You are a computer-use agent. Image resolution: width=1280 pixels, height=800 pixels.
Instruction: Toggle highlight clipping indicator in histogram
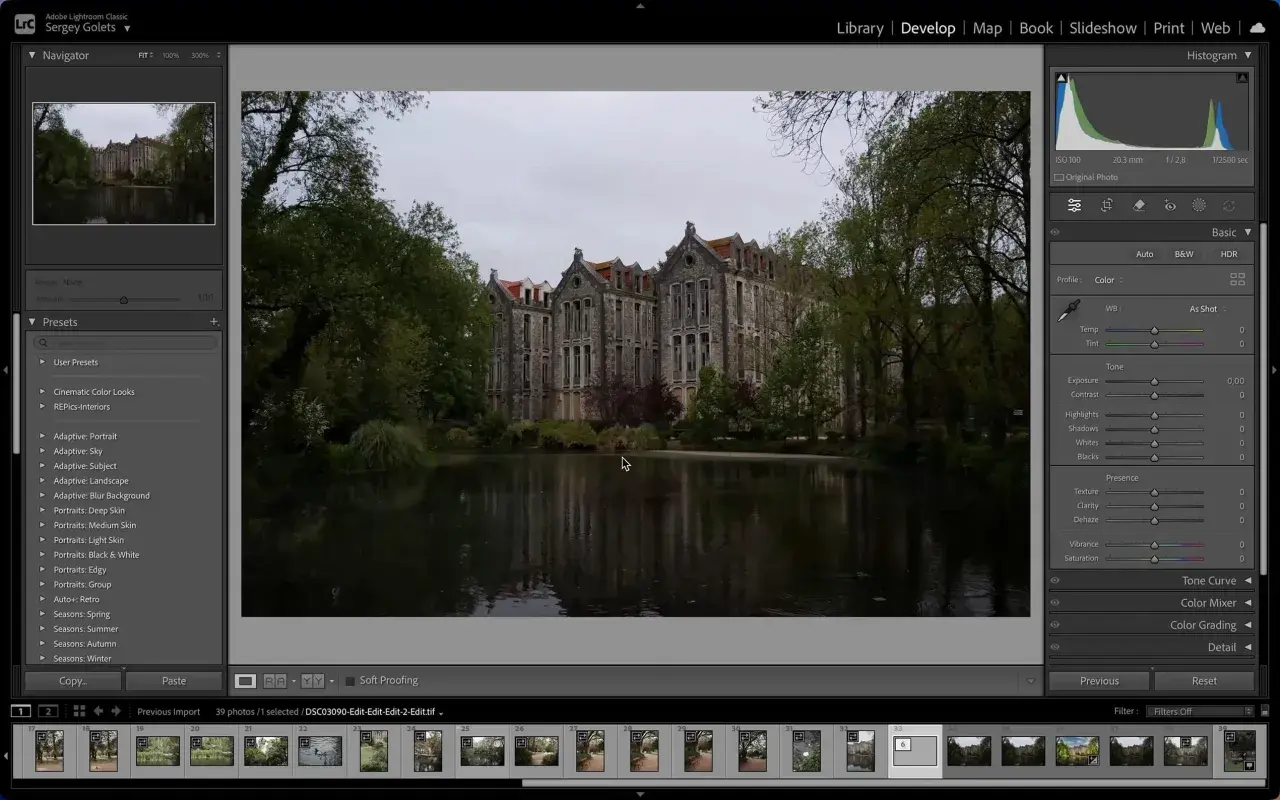[x=1242, y=78]
